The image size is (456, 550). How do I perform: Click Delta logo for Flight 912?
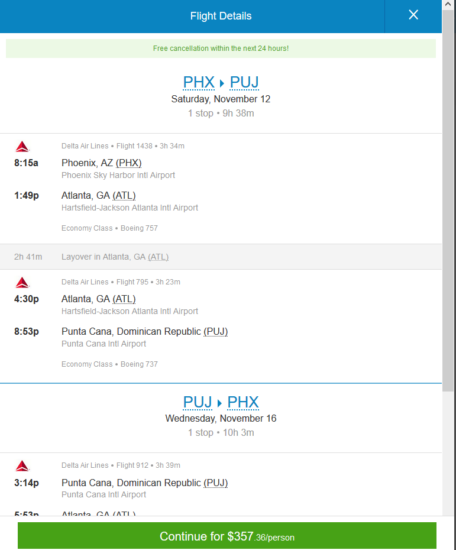[22, 466]
